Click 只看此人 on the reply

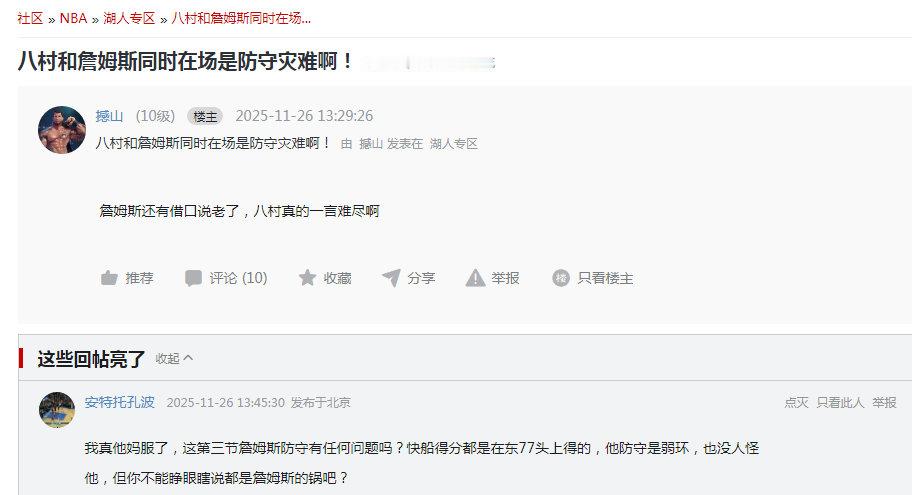(840, 403)
